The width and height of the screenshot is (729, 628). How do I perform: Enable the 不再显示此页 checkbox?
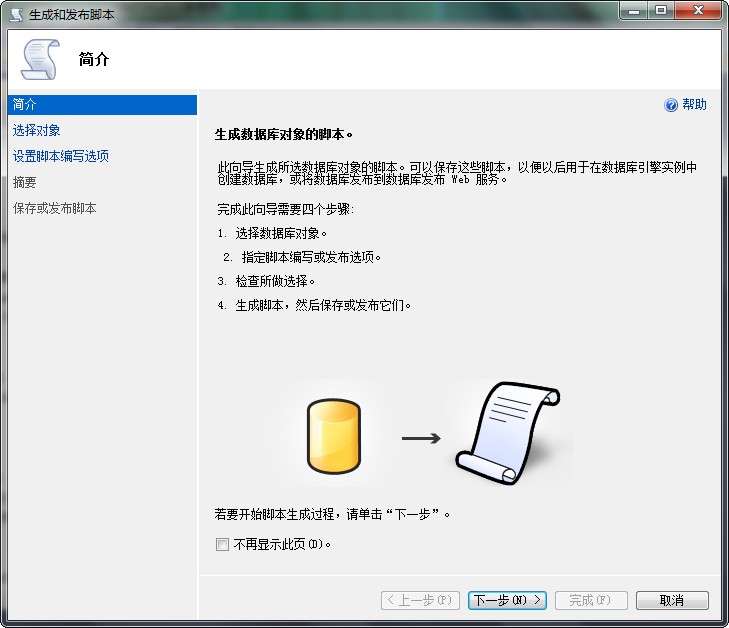tap(222, 544)
